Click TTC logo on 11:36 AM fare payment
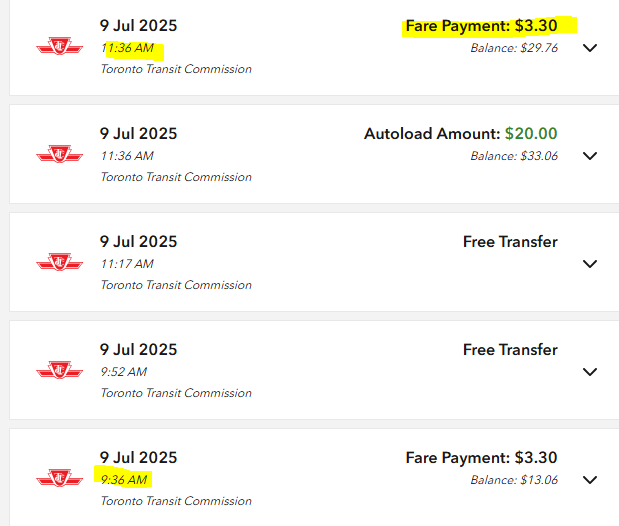The height and width of the screenshot is (526, 619). pyautogui.click(x=60, y=46)
